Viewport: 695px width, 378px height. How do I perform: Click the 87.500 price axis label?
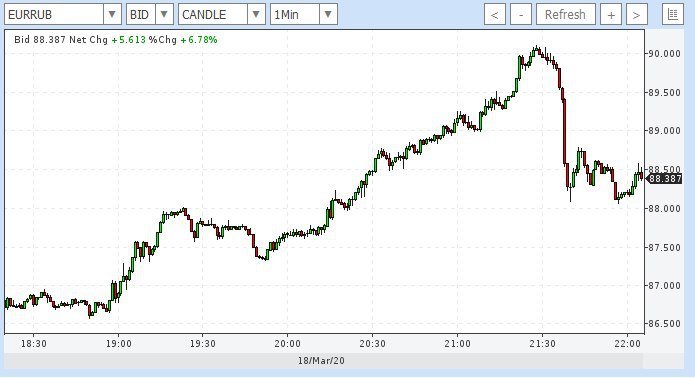pyautogui.click(x=664, y=247)
